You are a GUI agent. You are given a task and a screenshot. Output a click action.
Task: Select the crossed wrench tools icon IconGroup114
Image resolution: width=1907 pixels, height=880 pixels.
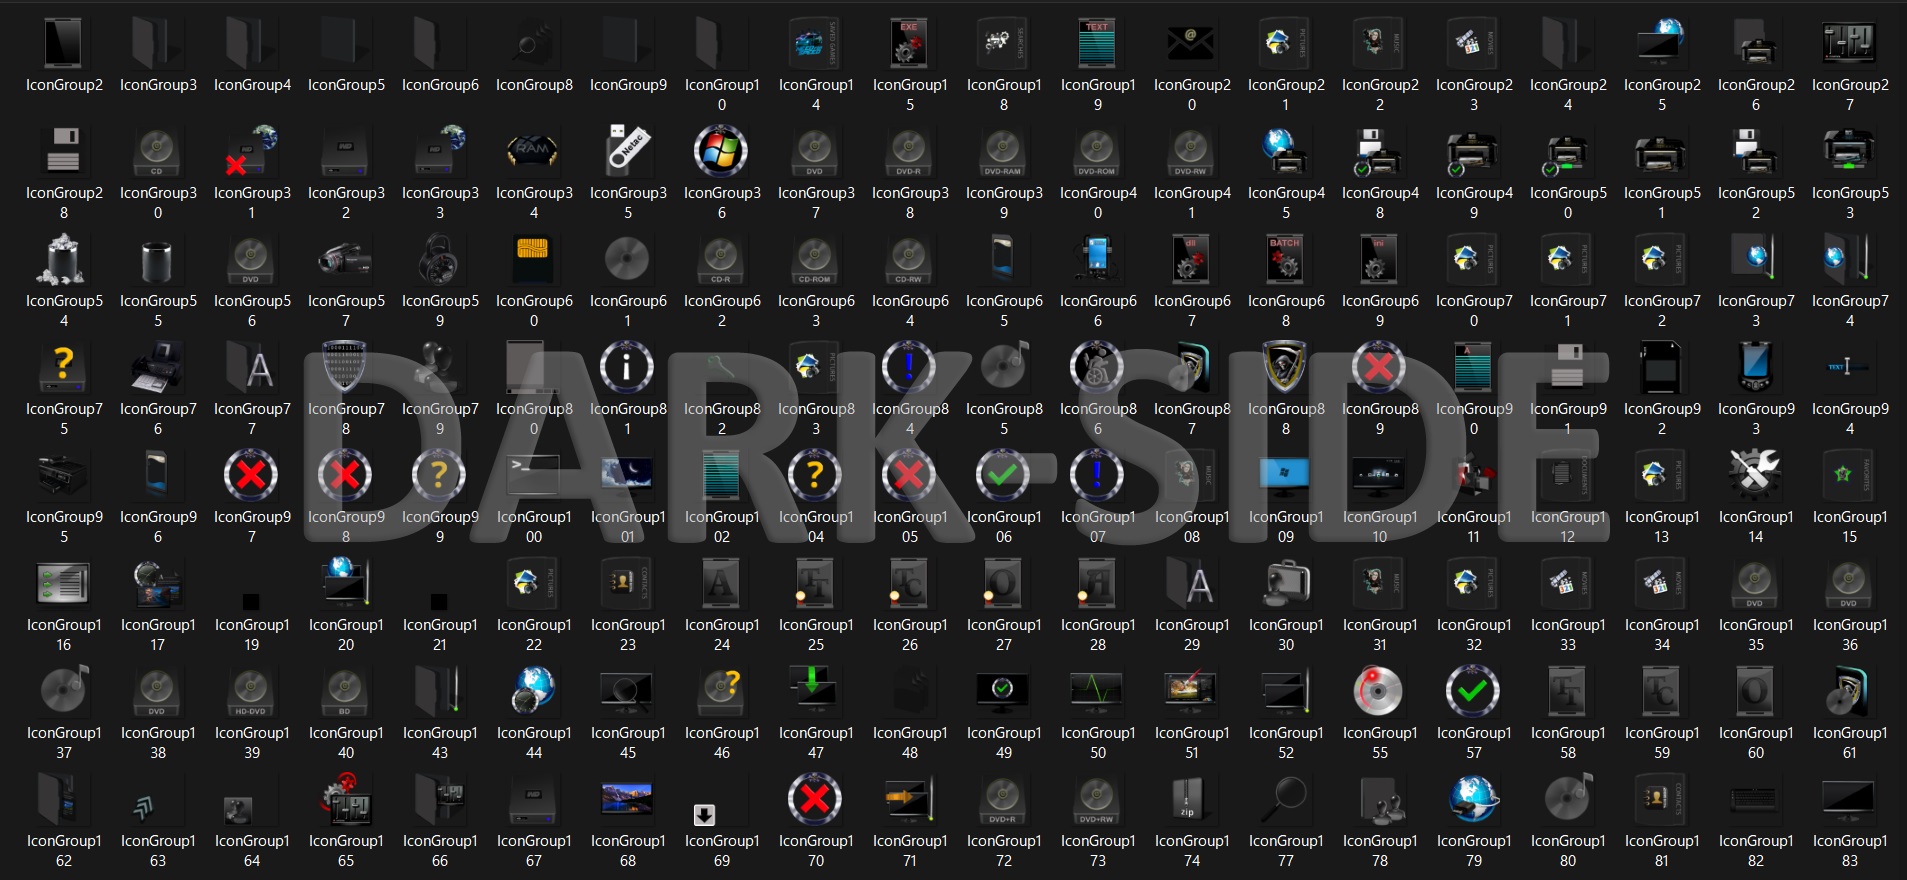pos(1755,475)
